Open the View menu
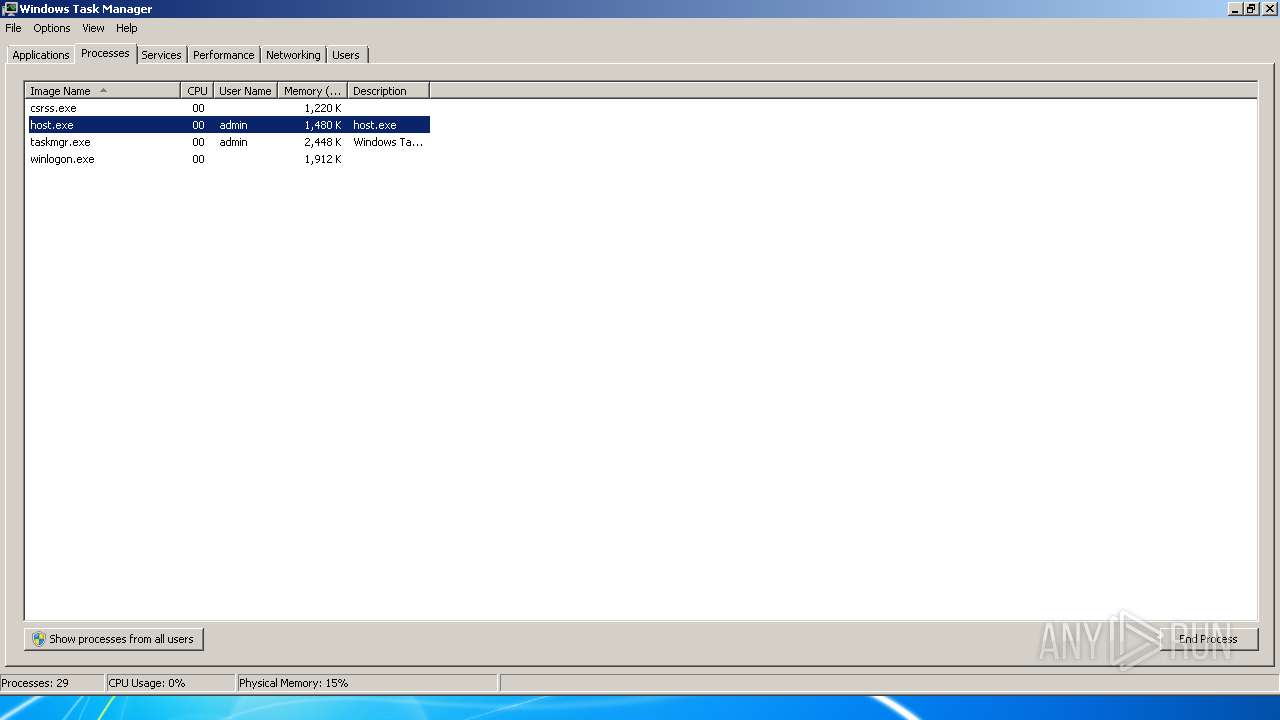1280x720 pixels. 93,28
